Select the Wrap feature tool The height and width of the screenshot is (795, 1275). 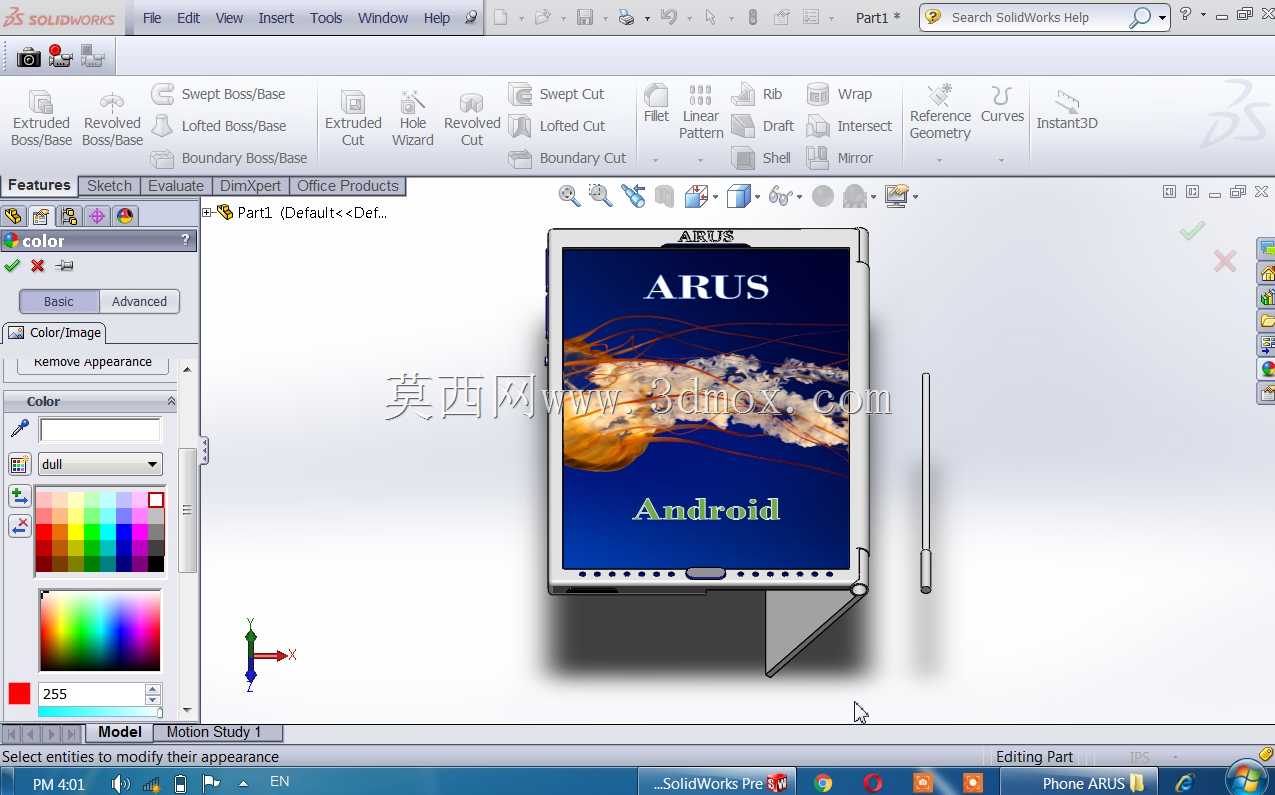(x=840, y=94)
